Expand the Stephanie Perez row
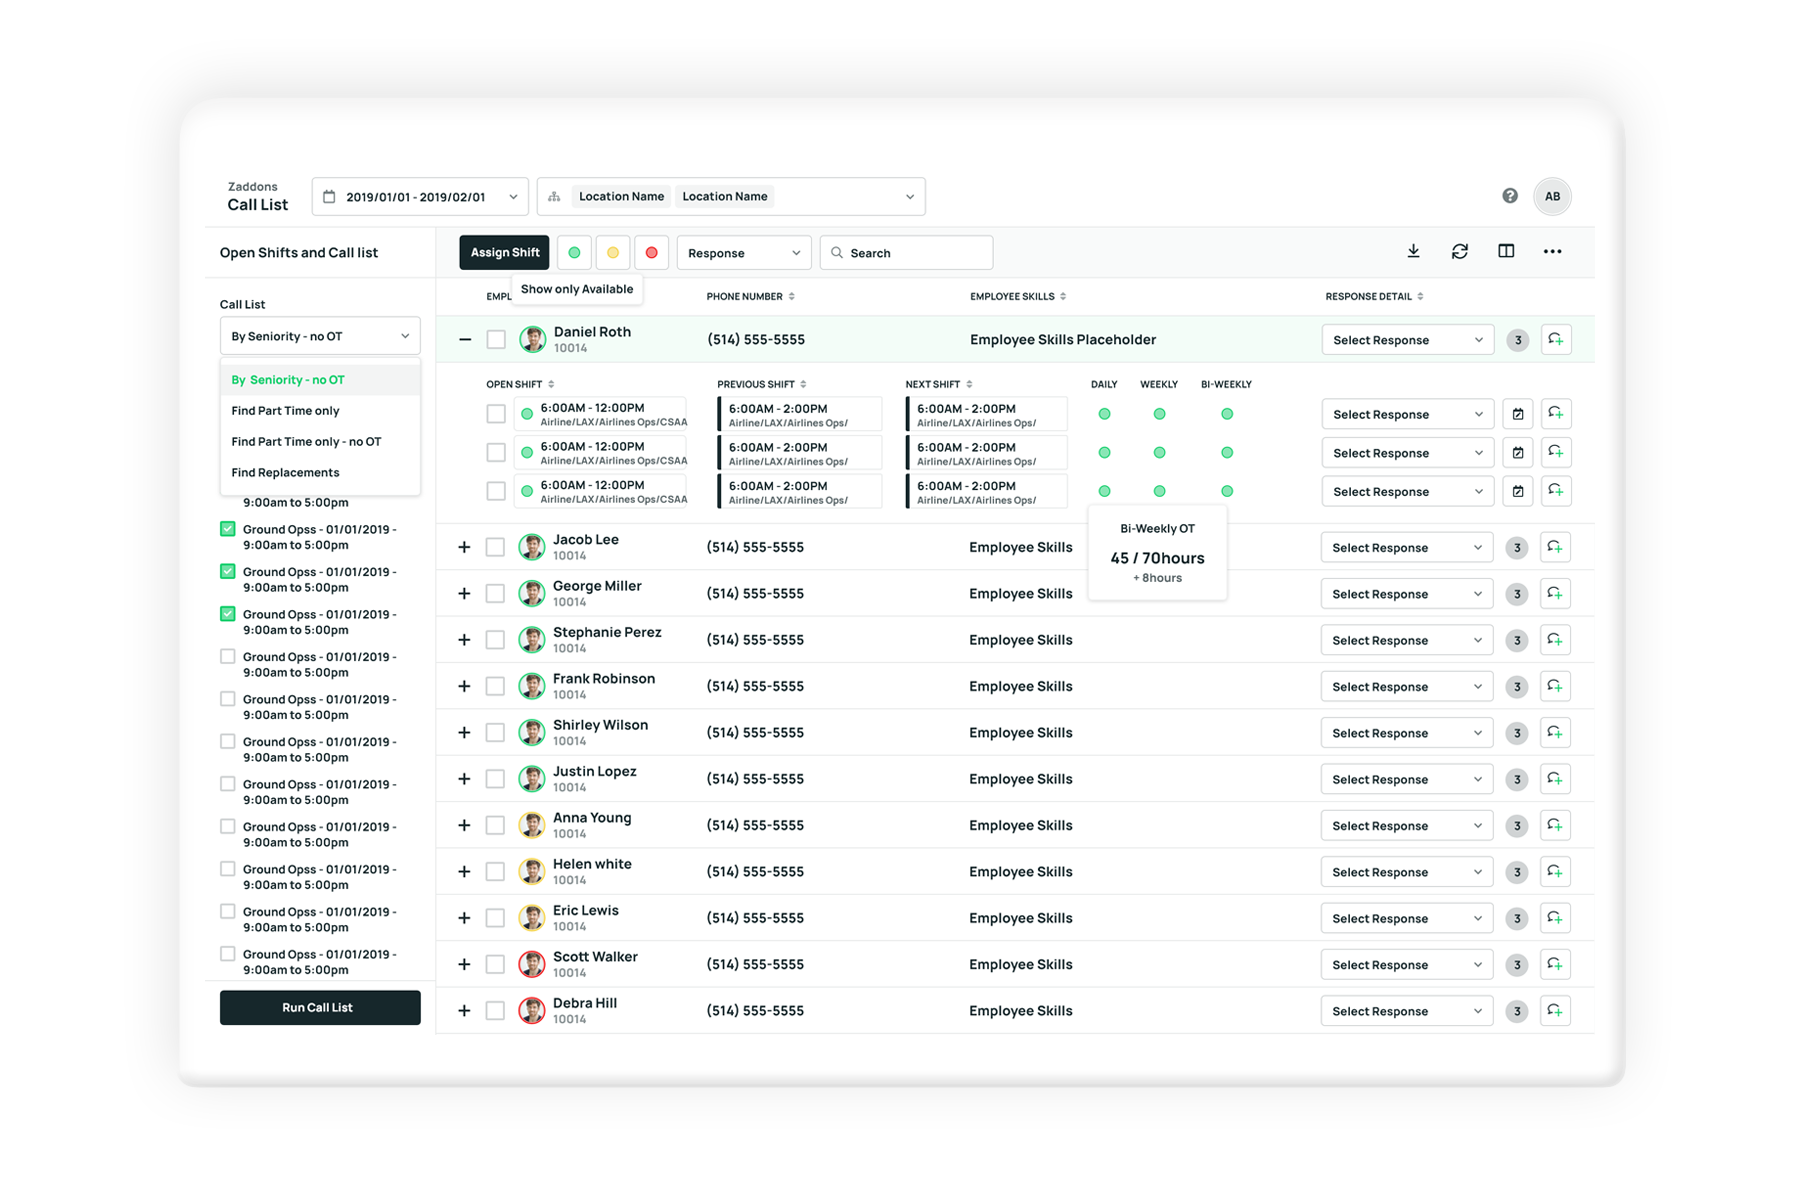 click(464, 640)
